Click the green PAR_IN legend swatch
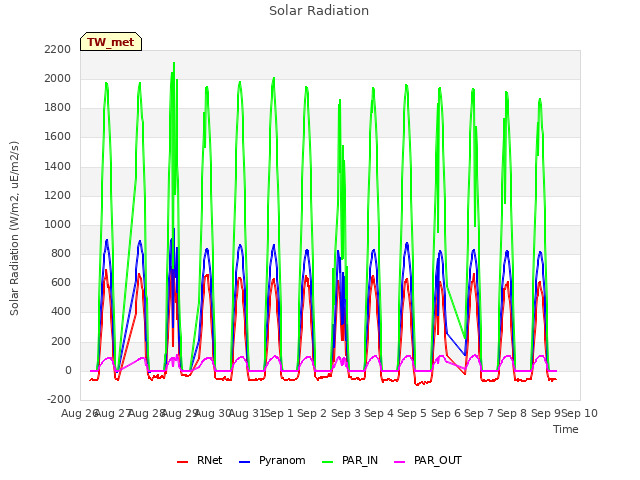The image size is (640, 480). tap(328, 462)
